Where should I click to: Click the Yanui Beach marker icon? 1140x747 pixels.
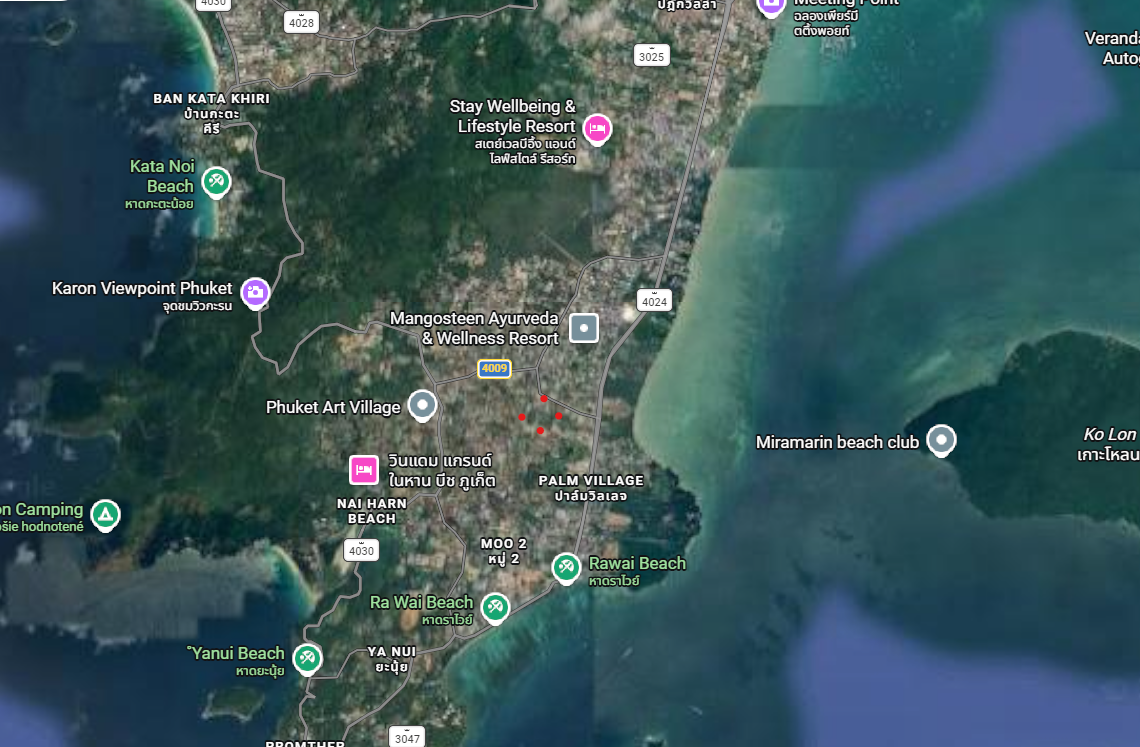[x=307, y=658]
